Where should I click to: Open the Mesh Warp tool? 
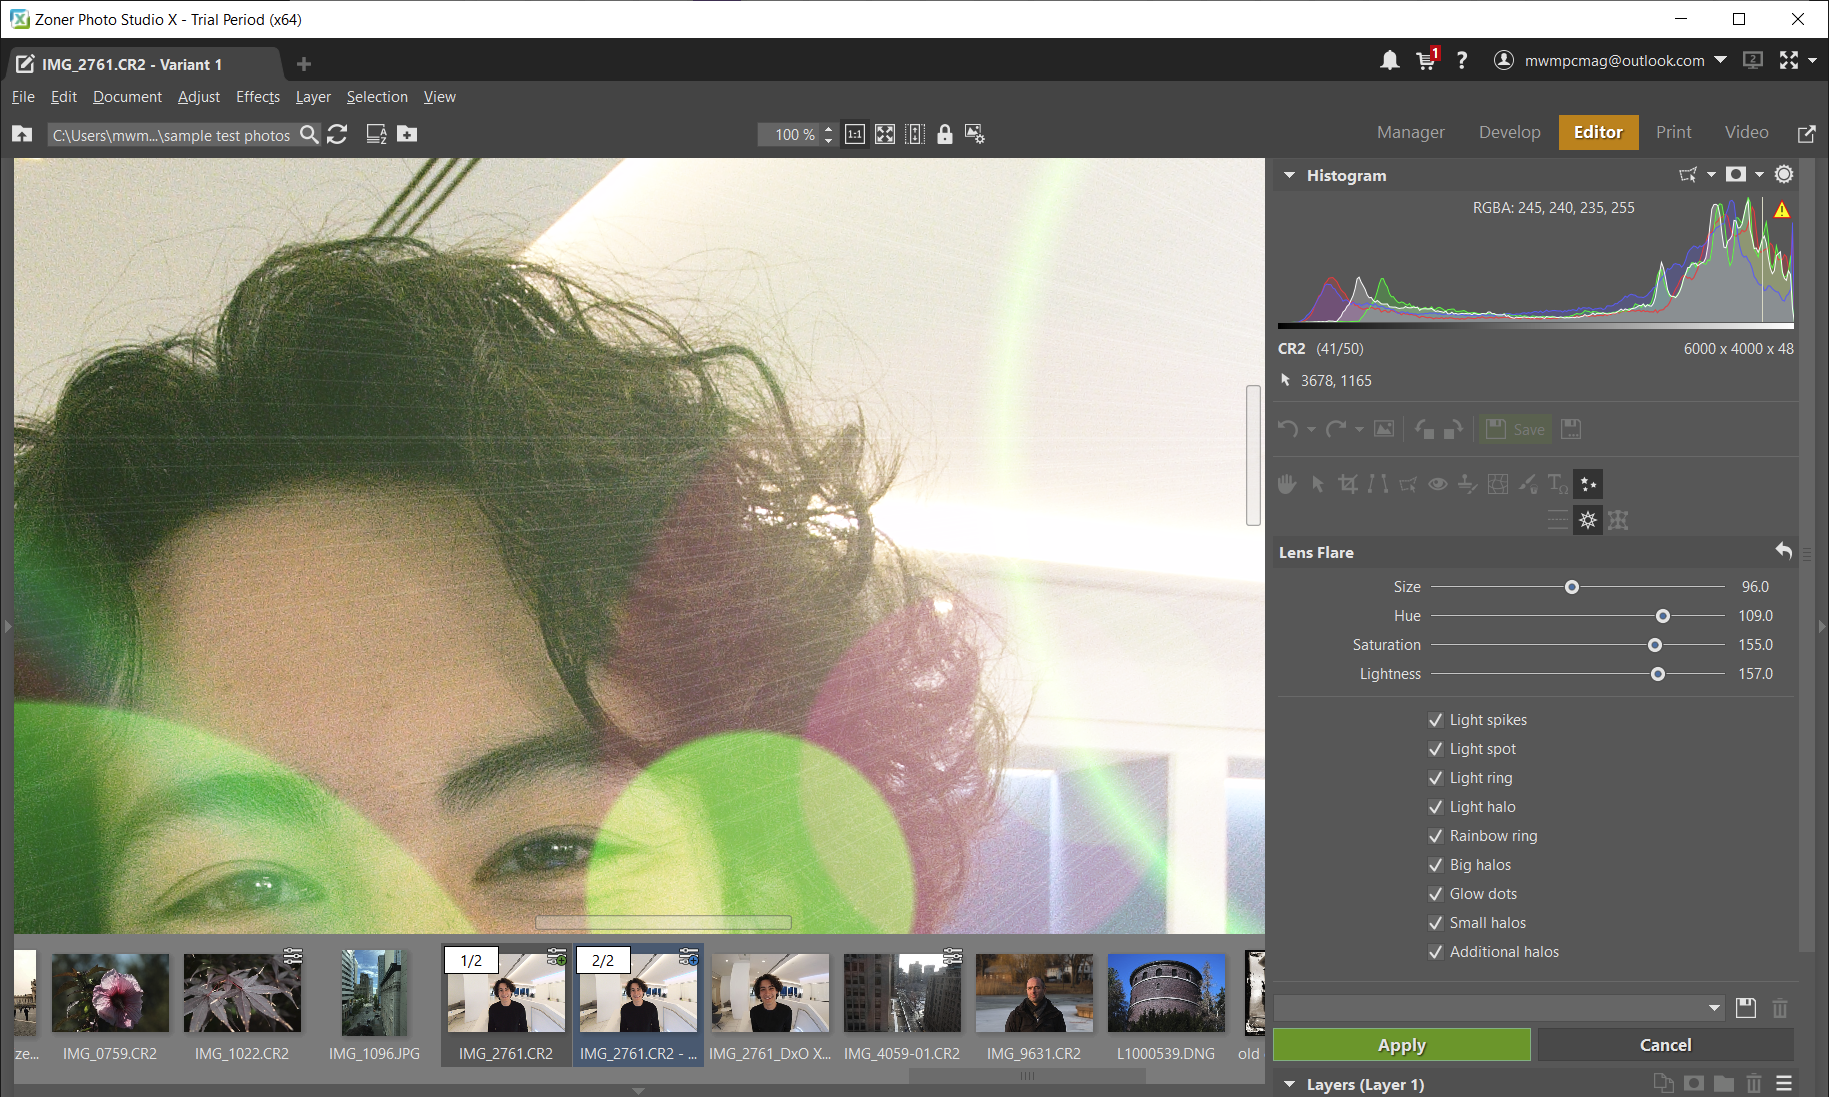[1498, 484]
